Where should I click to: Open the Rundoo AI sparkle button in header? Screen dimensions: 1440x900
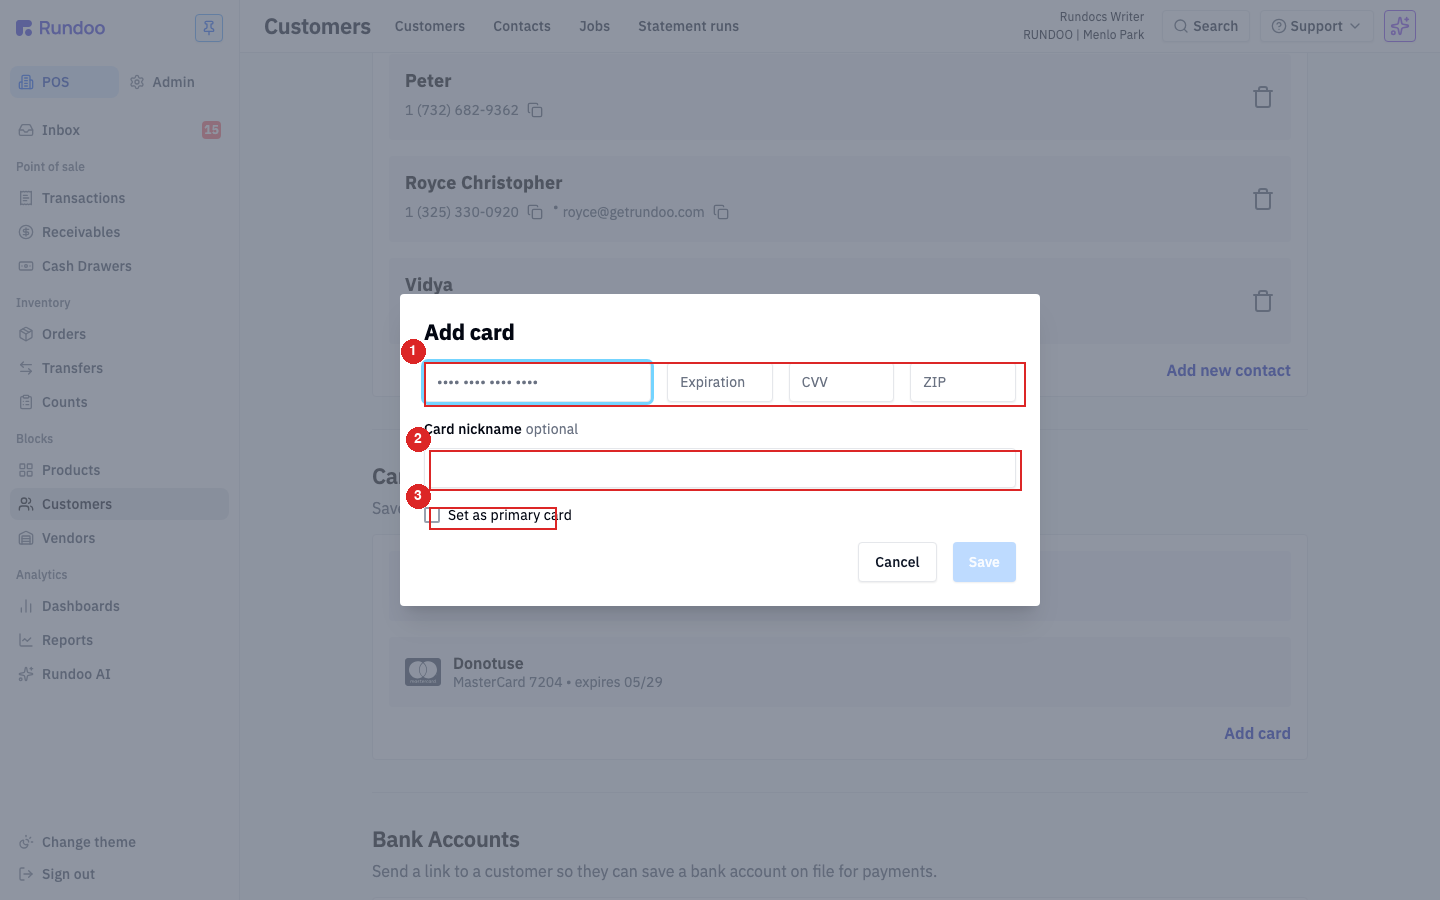[1400, 26]
